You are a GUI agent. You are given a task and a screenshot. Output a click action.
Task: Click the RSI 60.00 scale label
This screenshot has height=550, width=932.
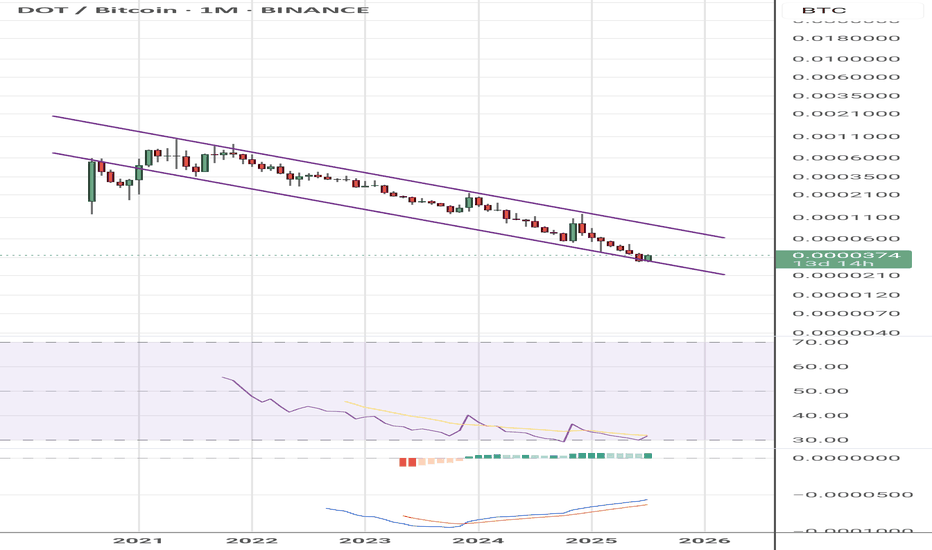[x=821, y=367]
